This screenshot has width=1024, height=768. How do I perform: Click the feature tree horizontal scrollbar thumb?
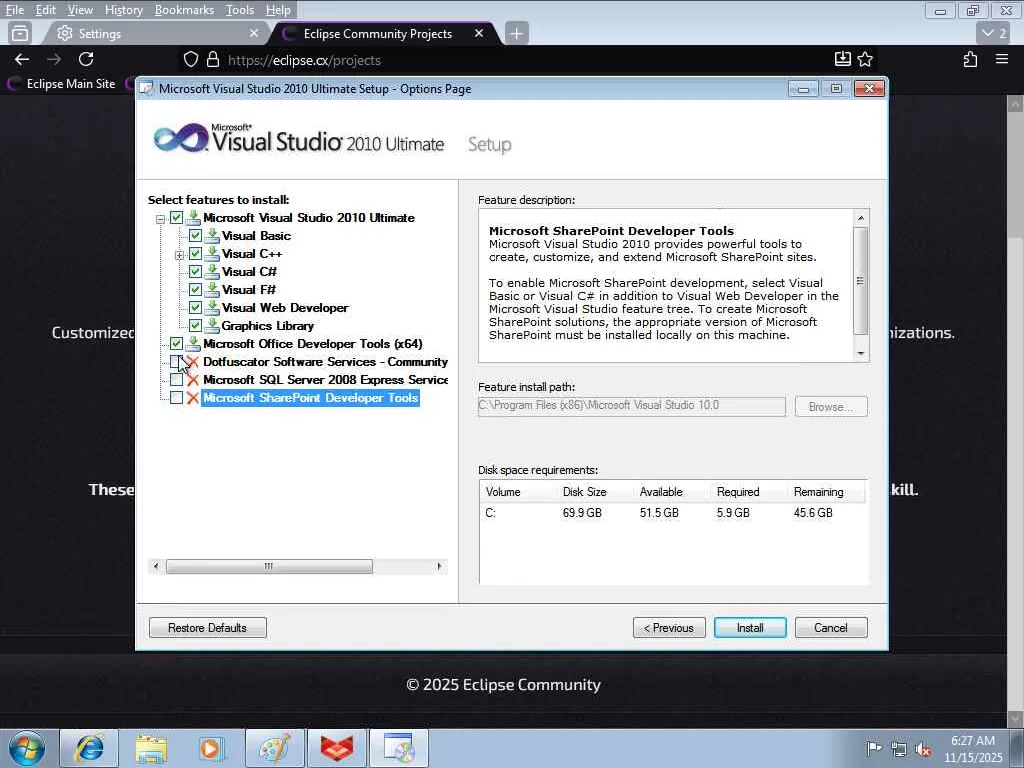pyautogui.click(x=269, y=566)
